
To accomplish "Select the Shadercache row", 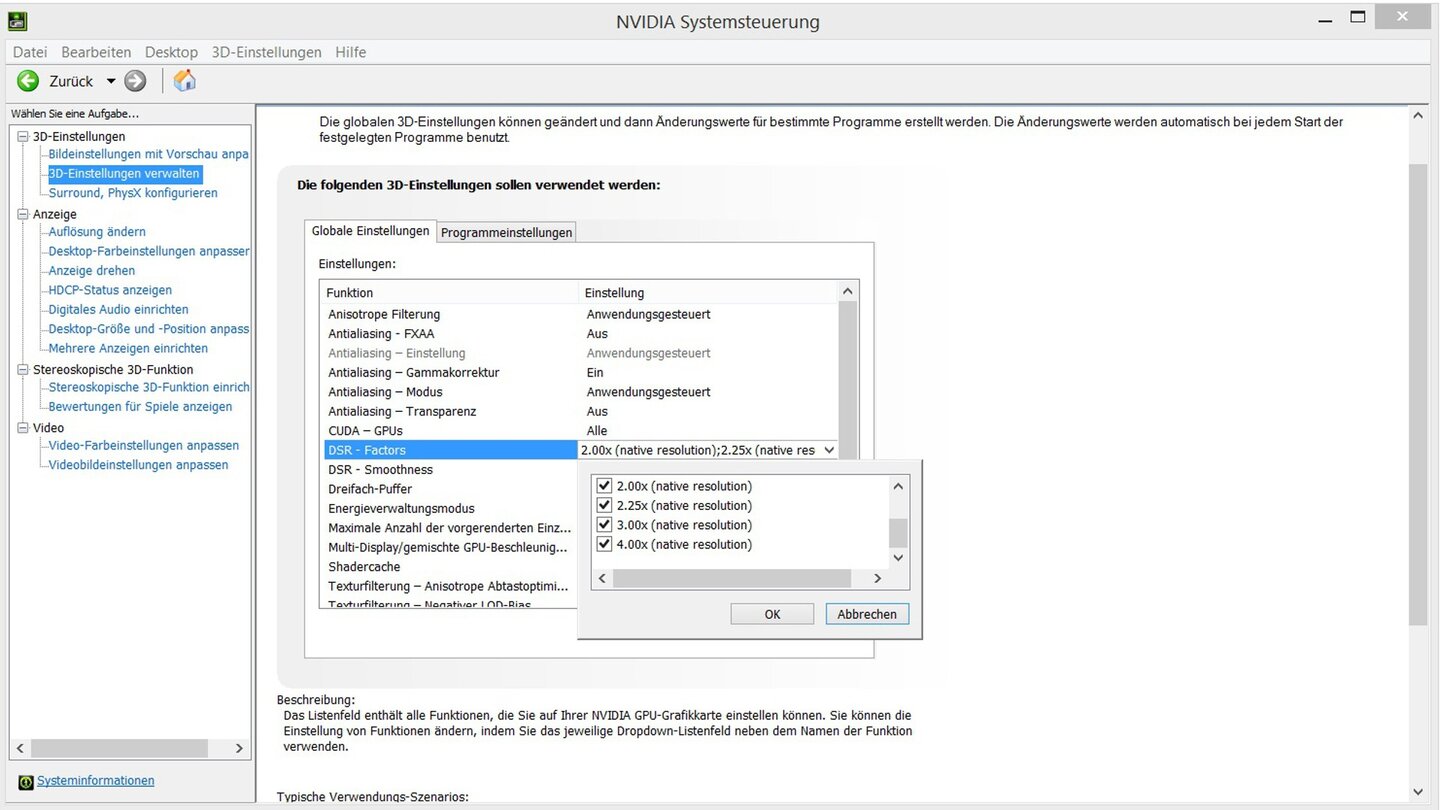I will point(451,567).
